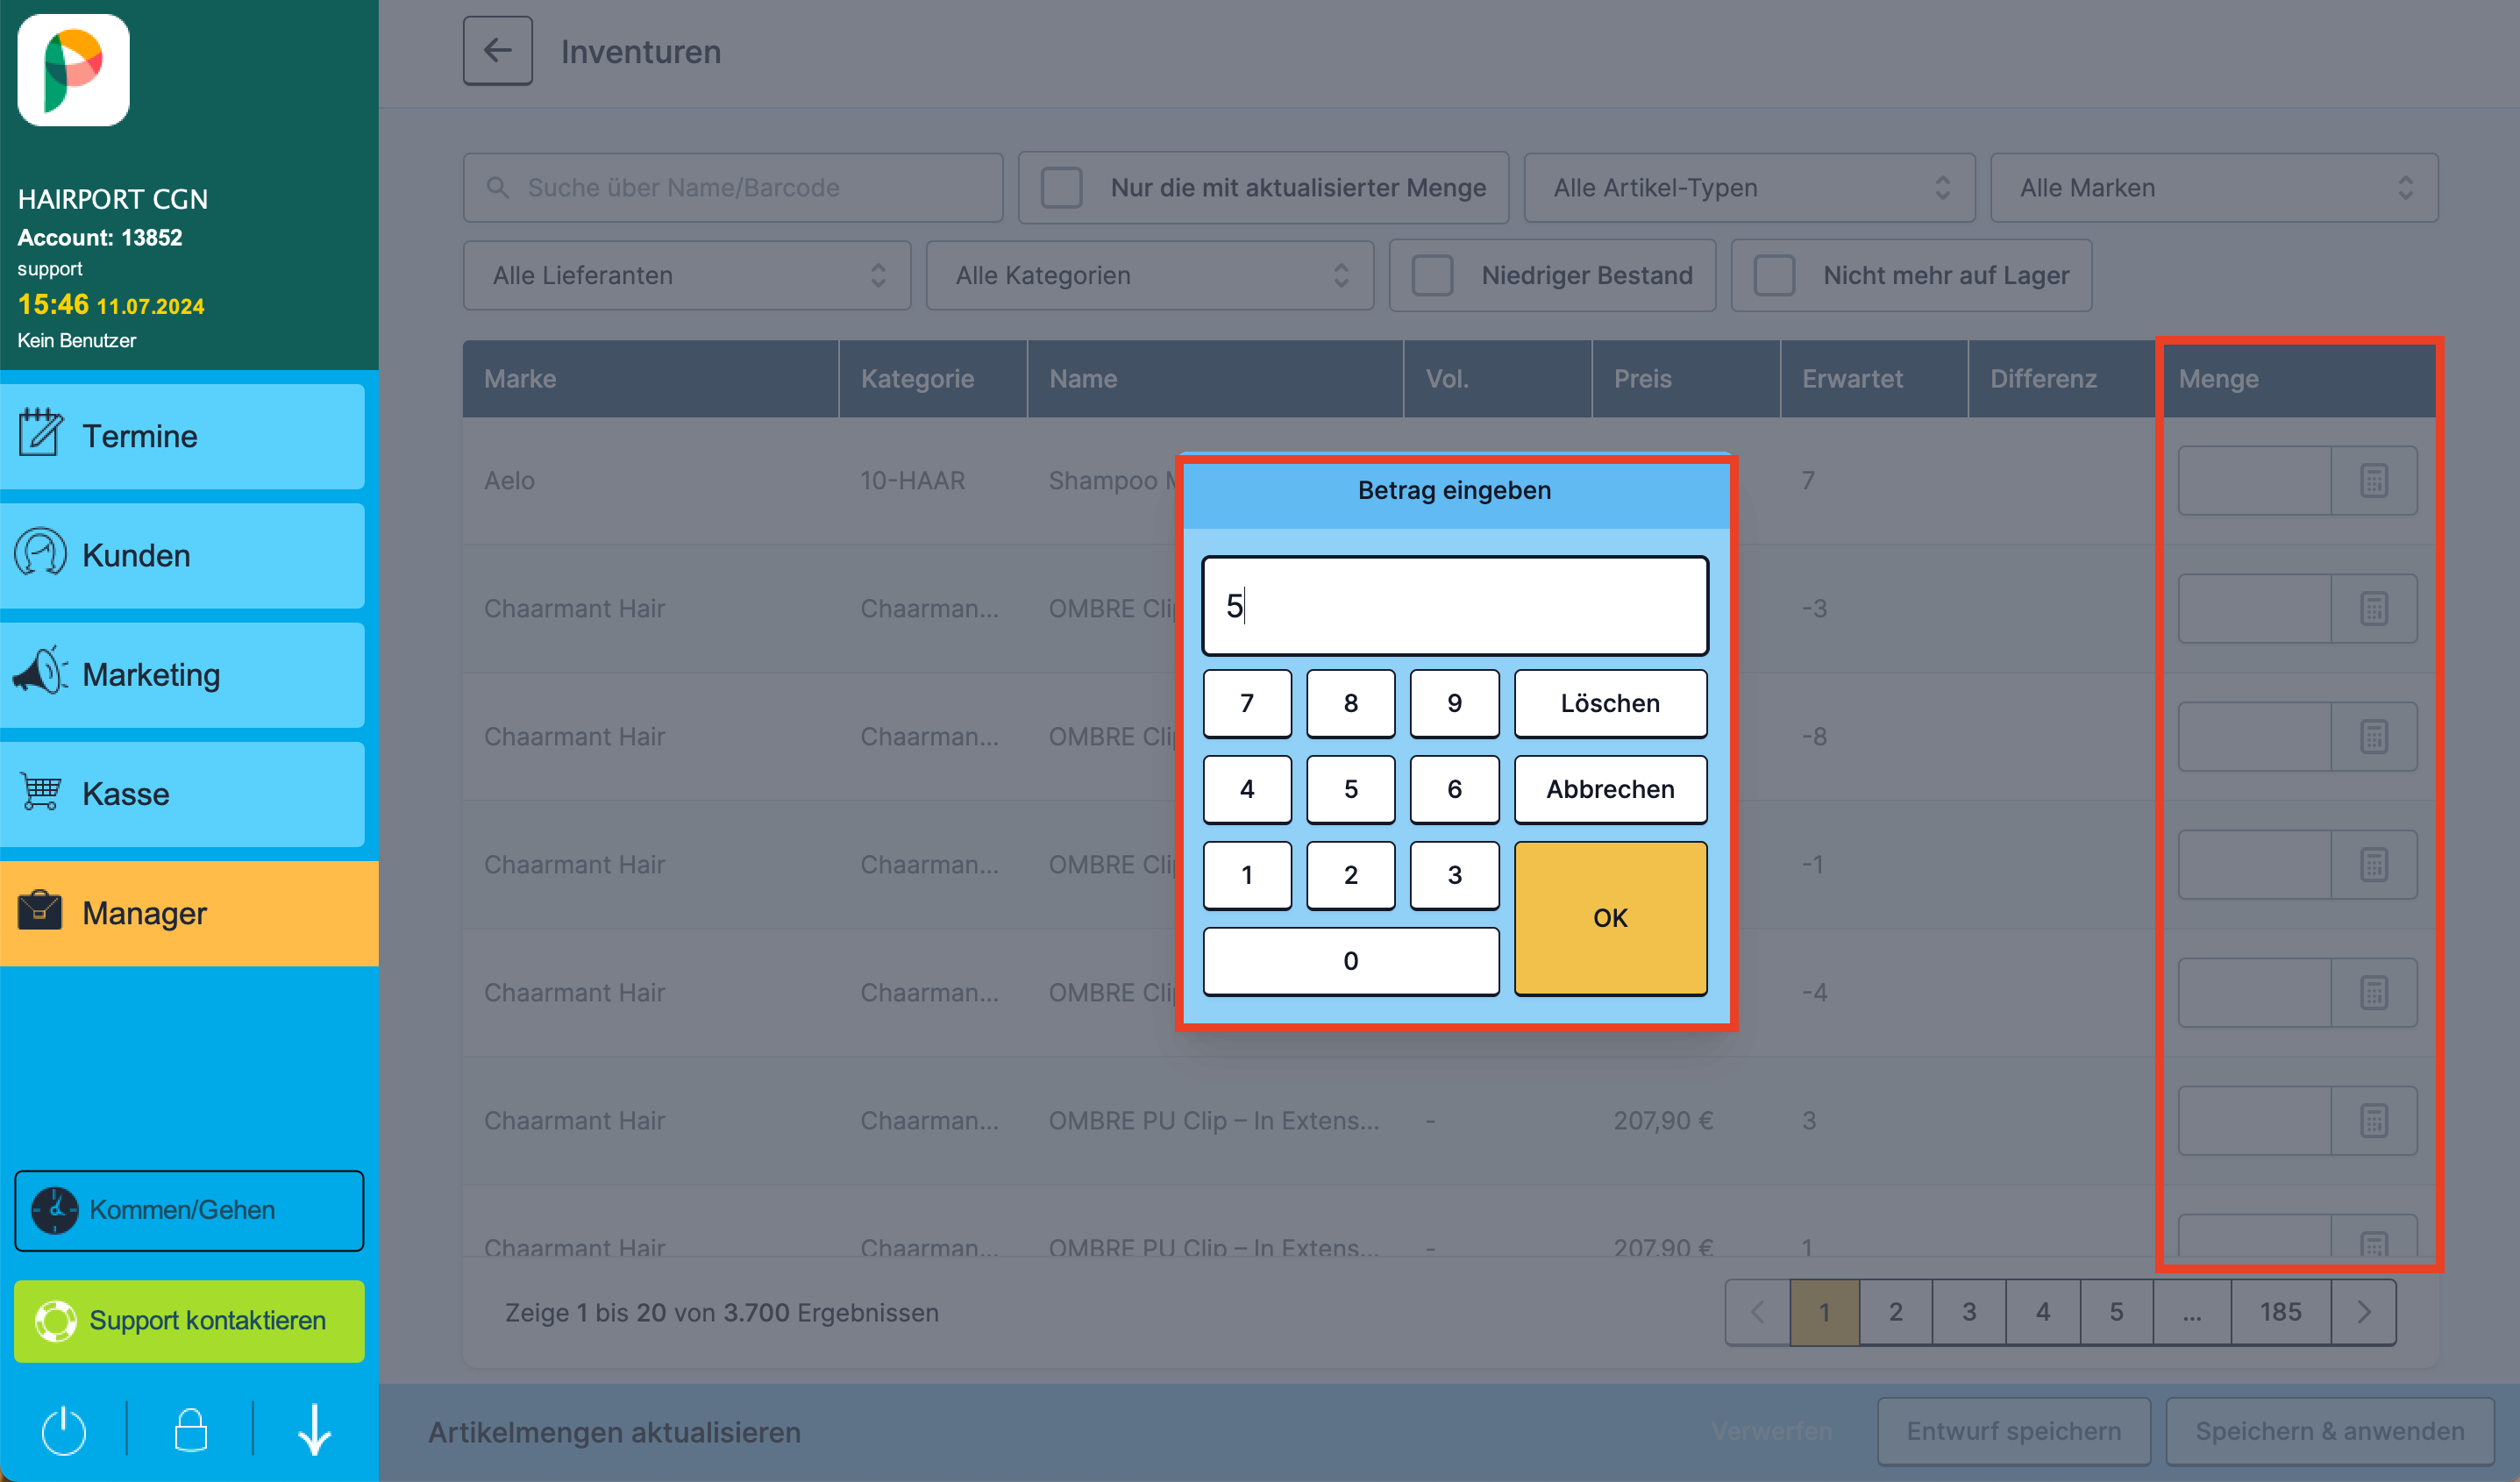Go to results page 5
This screenshot has width=2520, height=1482.
[2116, 1312]
